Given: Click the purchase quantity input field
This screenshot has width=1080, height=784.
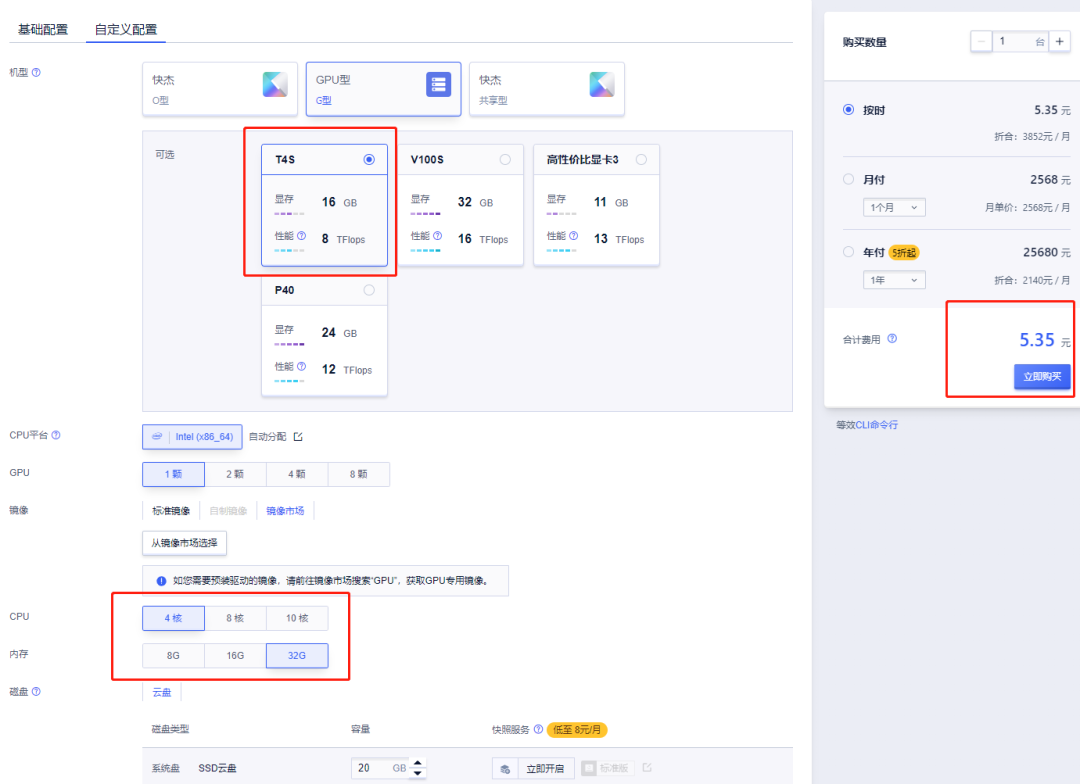Looking at the screenshot, I should coord(1020,41).
